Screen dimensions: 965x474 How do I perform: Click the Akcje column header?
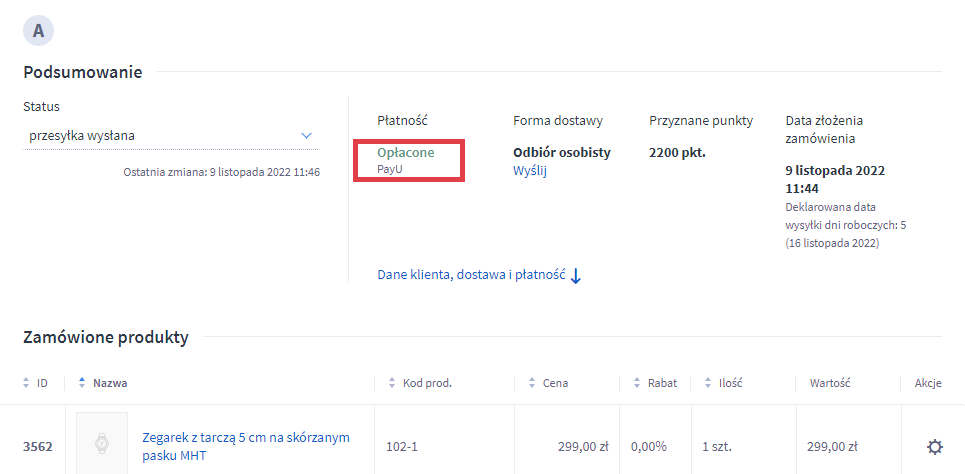928,383
